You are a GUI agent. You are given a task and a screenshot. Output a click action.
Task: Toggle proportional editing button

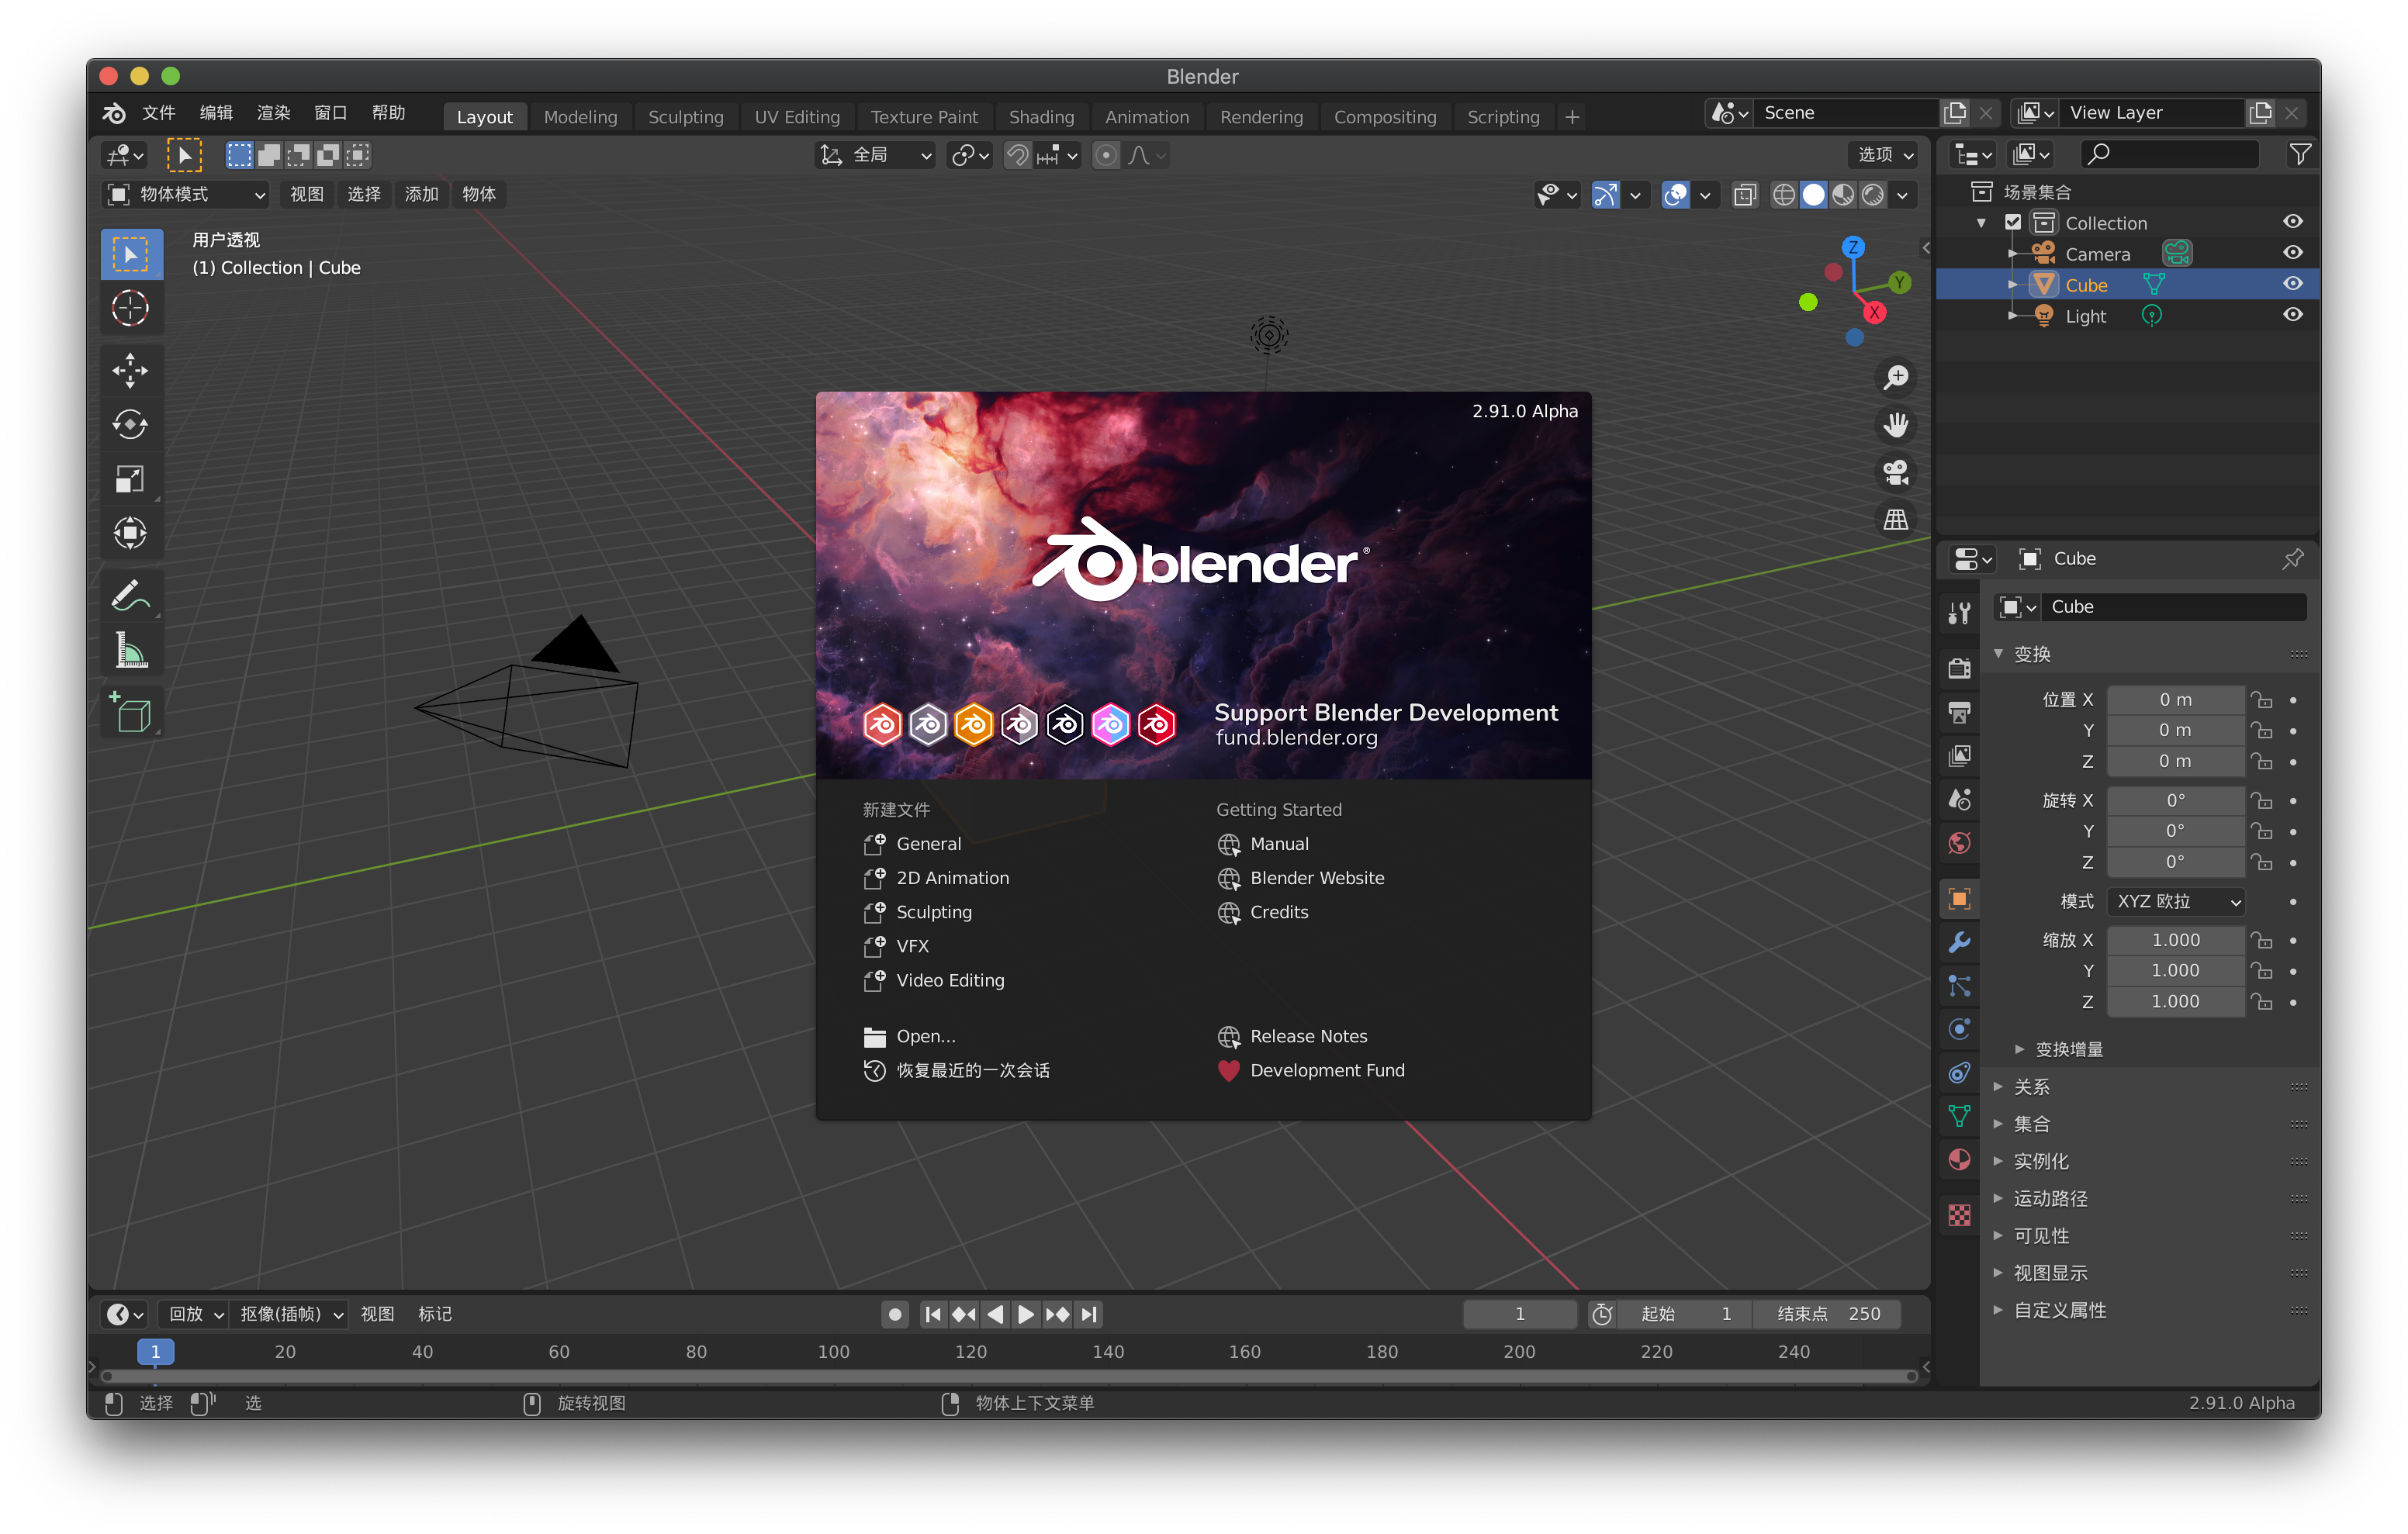point(1106,155)
